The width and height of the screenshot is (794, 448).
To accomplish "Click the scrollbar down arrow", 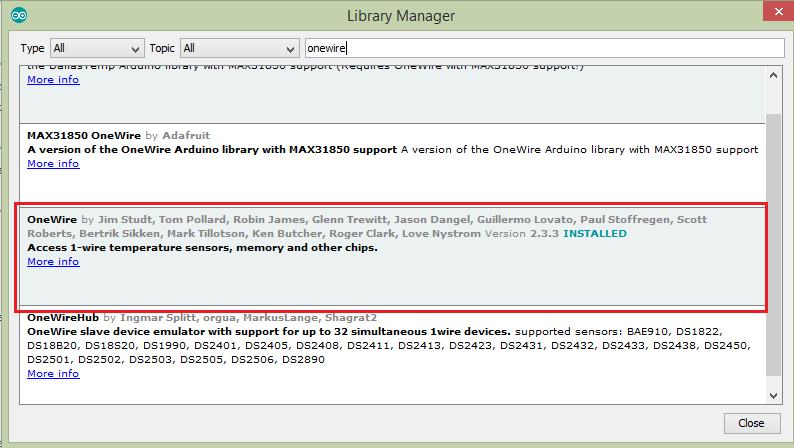I will (x=773, y=396).
